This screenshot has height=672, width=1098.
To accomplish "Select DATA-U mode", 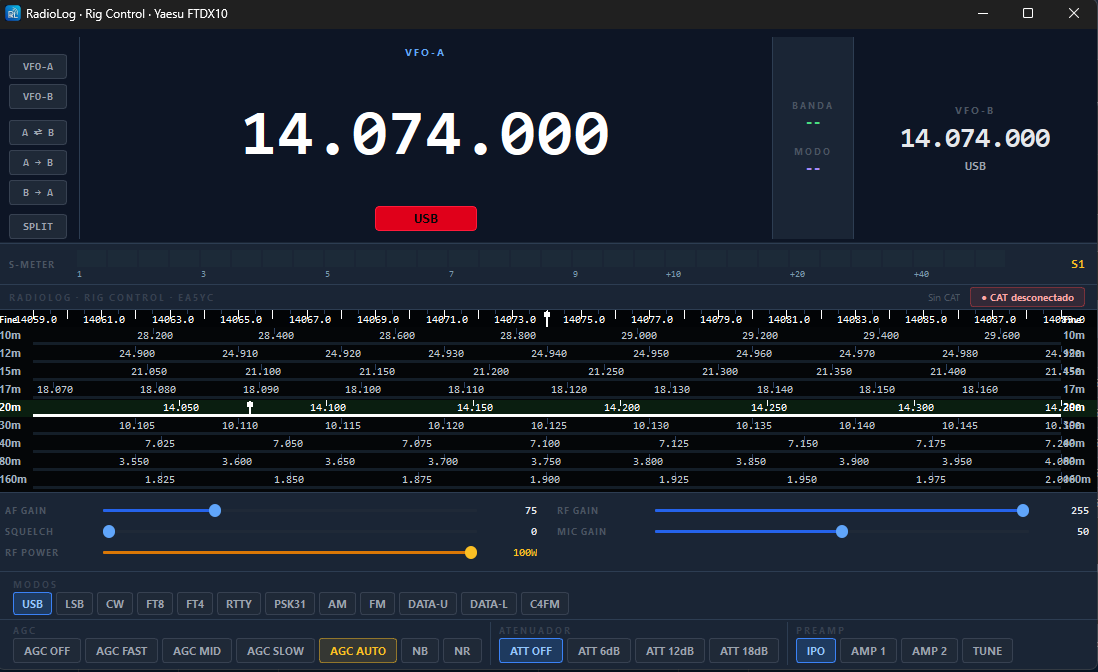I will [428, 603].
